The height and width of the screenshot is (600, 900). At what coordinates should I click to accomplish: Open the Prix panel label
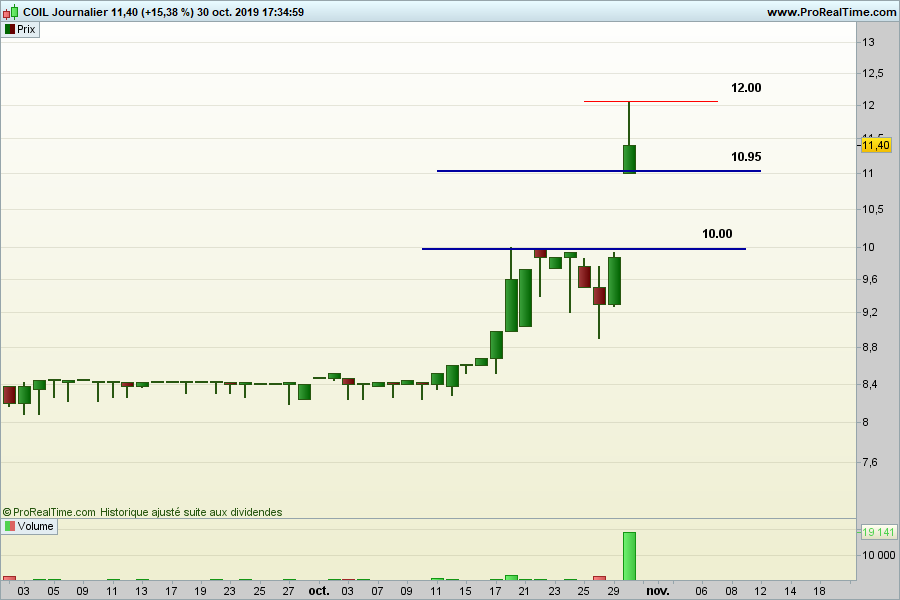[27, 29]
